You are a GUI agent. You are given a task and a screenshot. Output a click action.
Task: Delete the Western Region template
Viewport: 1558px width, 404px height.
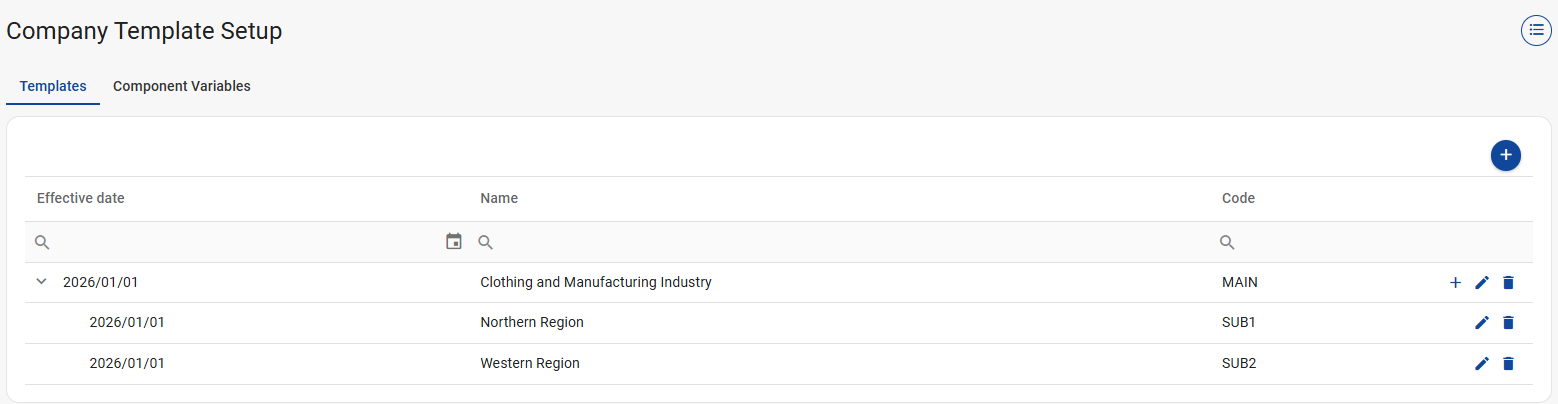click(1508, 363)
